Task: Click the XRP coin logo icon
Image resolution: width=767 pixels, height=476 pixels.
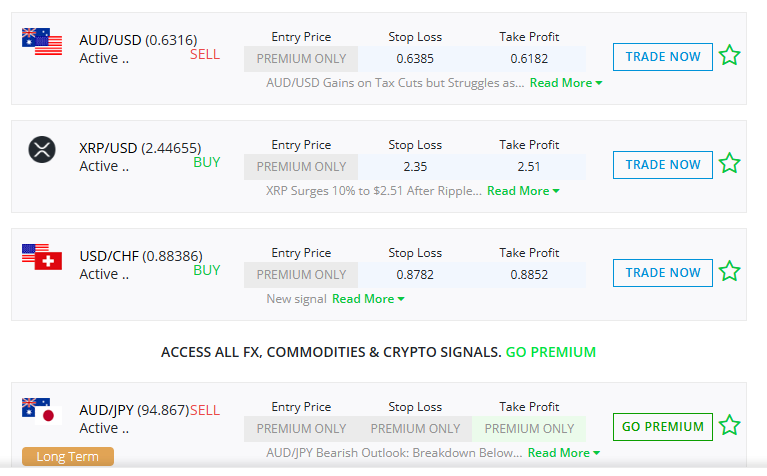Action: tap(42, 150)
